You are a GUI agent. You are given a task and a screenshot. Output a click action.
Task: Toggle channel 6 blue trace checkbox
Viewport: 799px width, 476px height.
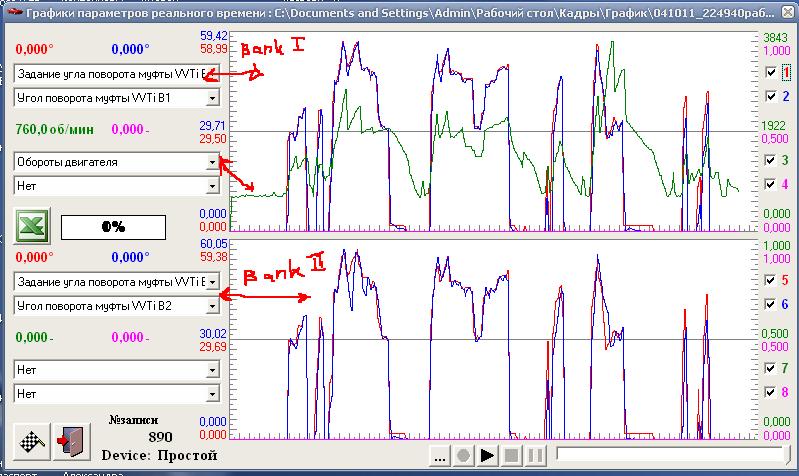(770, 304)
